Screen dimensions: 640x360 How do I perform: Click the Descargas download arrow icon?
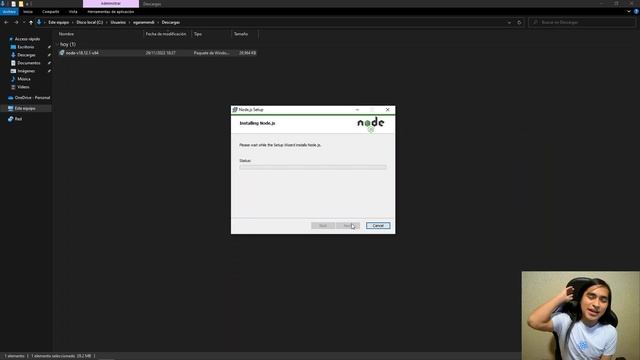tap(13, 55)
